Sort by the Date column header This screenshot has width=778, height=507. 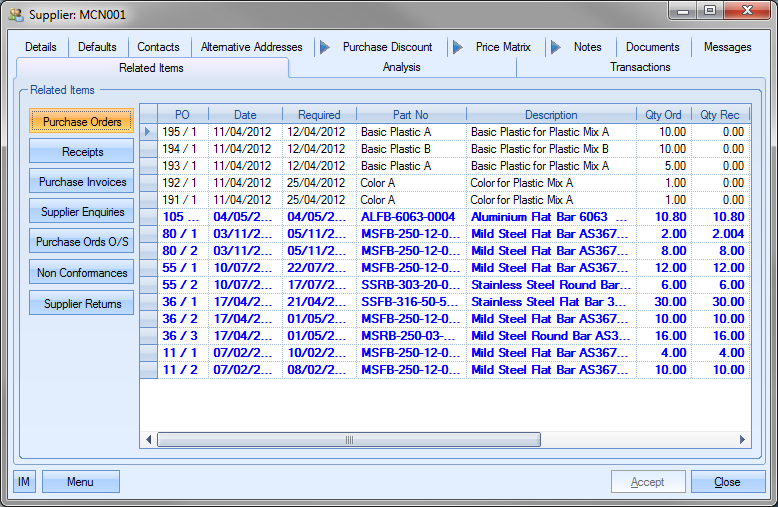pos(245,115)
